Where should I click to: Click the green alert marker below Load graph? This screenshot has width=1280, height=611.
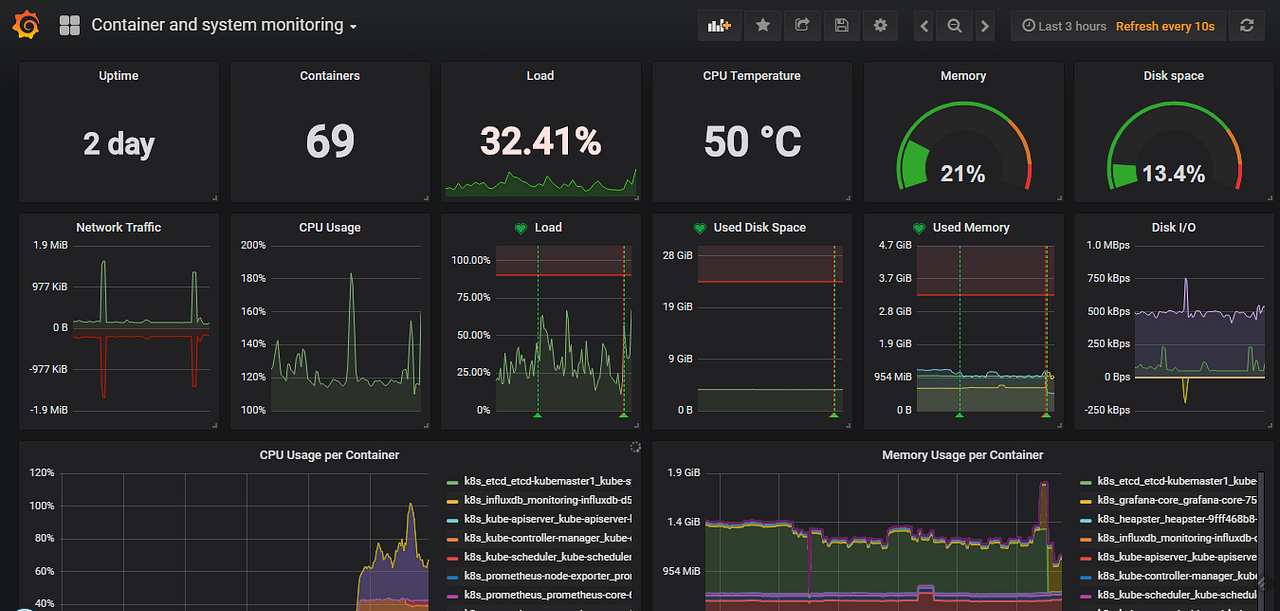point(537,414)
